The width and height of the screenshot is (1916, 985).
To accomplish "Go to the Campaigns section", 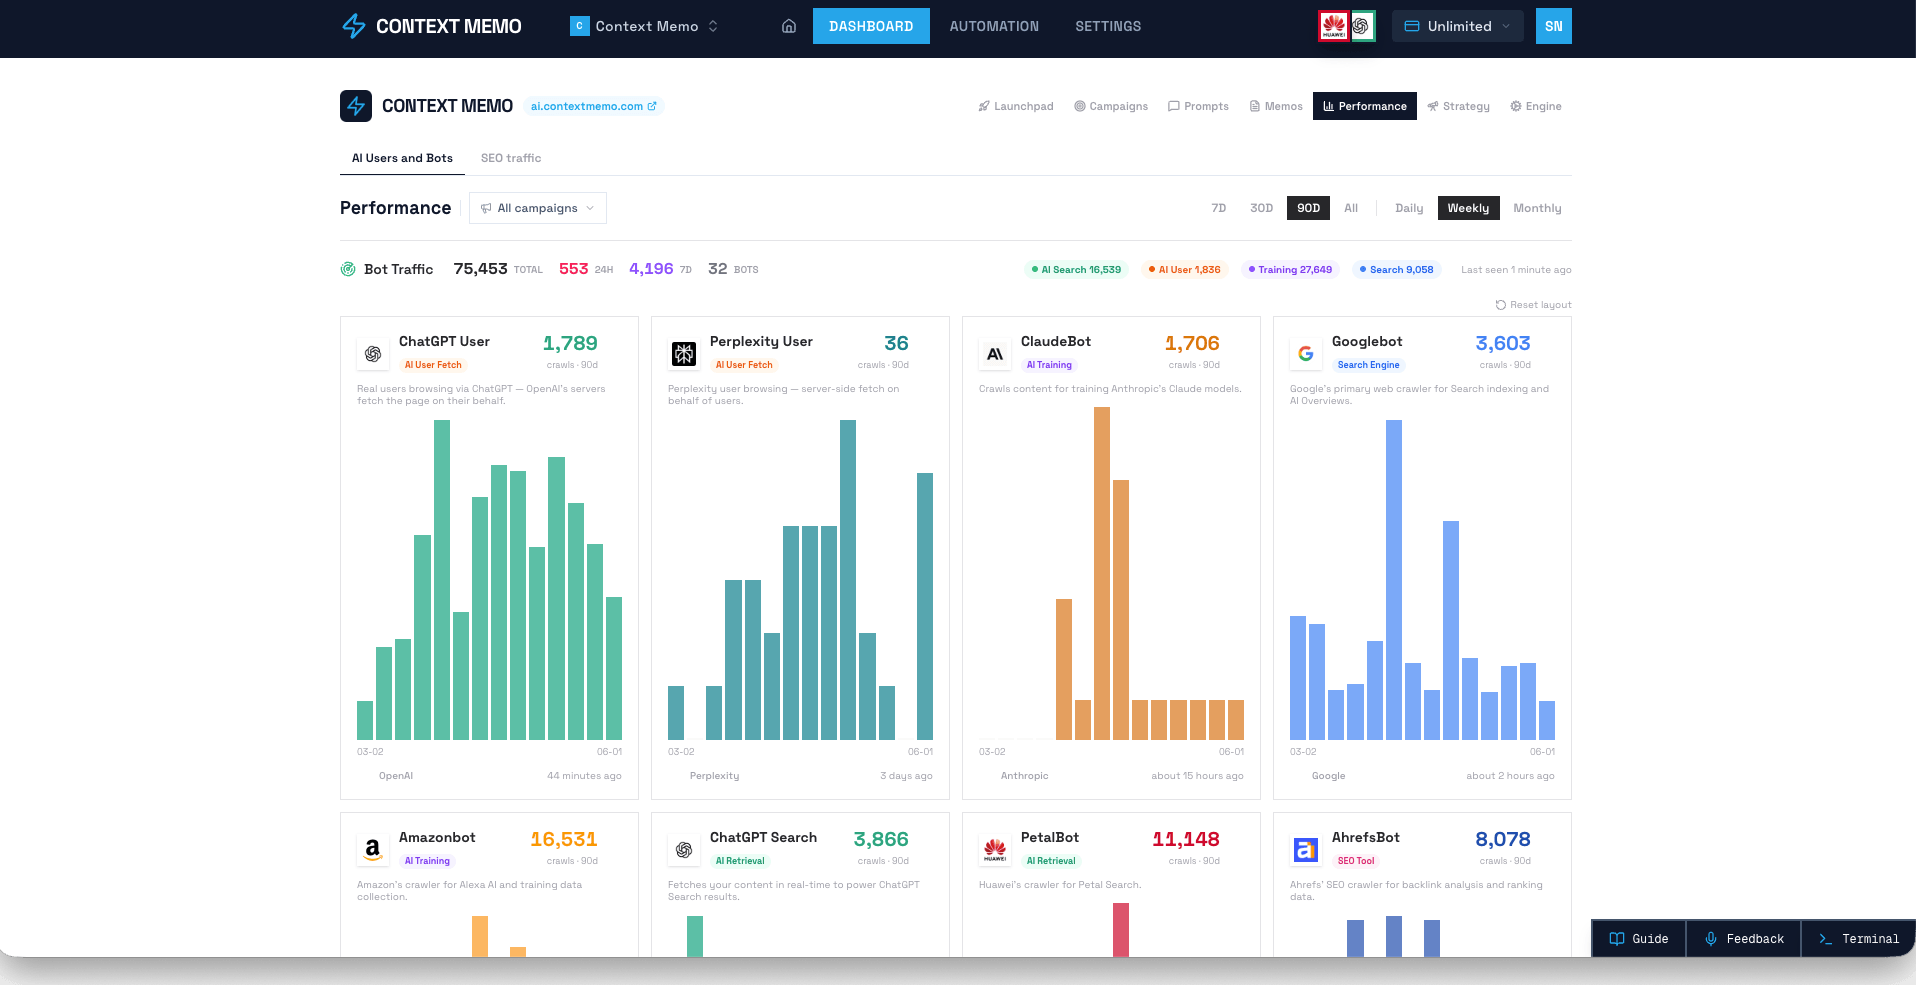I will click(x=1111, y=106).
